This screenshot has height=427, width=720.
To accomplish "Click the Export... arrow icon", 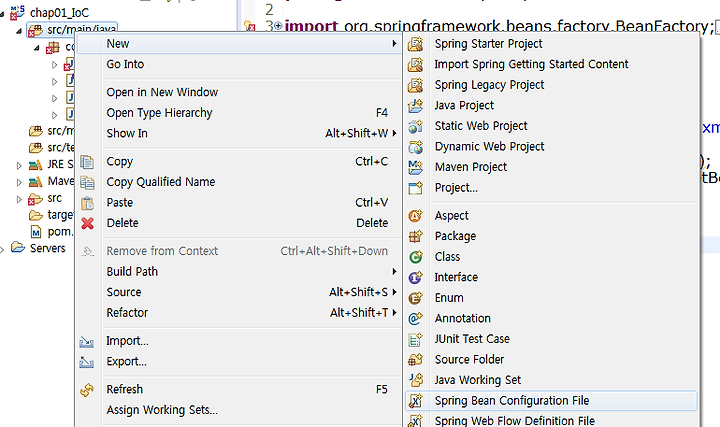I will [x=87, y=362].
